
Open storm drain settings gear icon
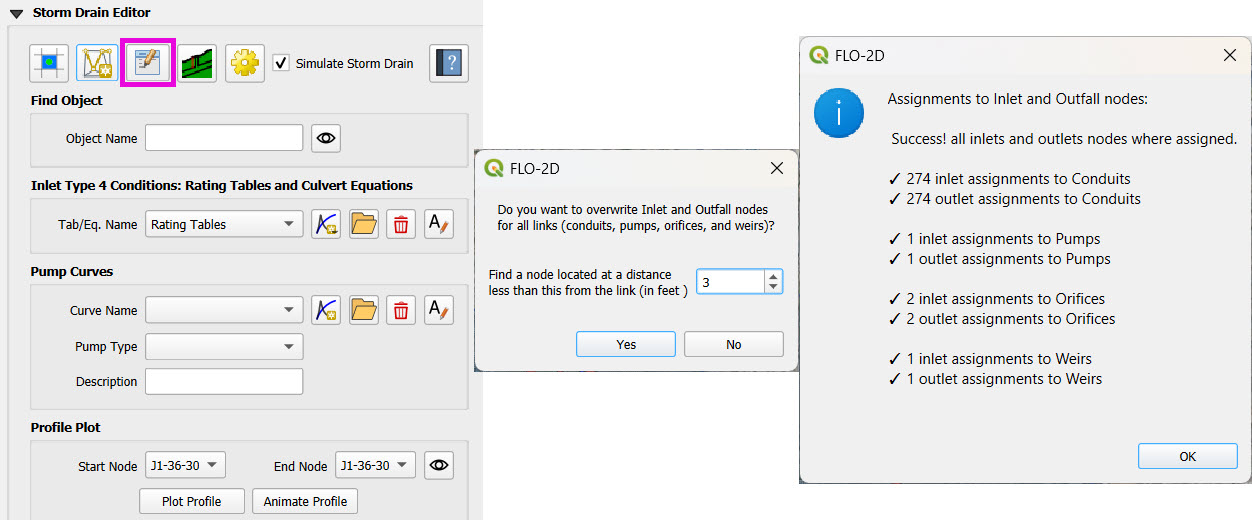244,63
